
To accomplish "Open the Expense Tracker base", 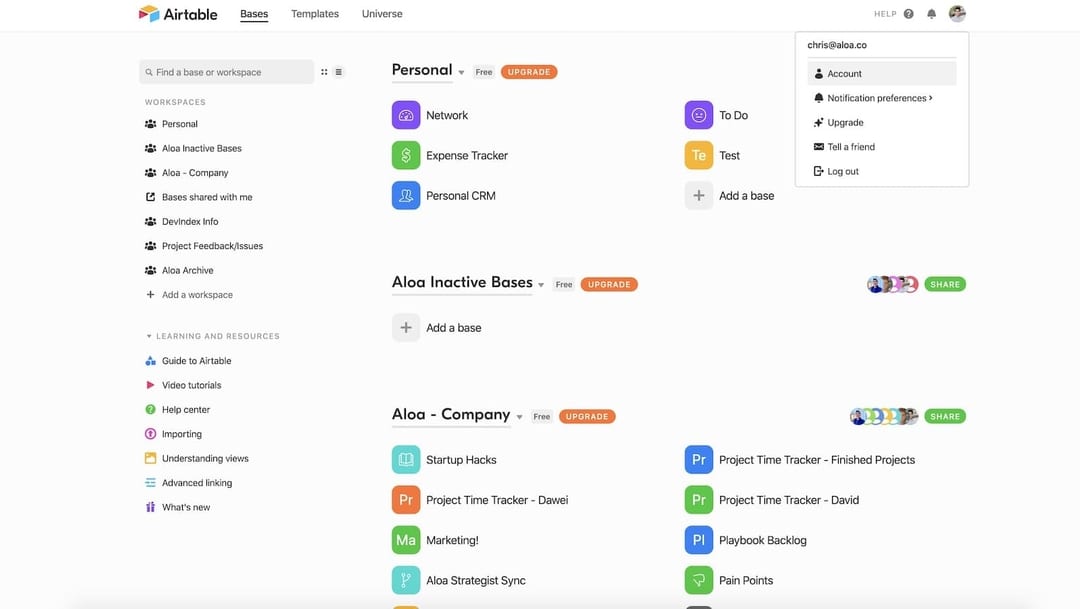I will point(466,155).
